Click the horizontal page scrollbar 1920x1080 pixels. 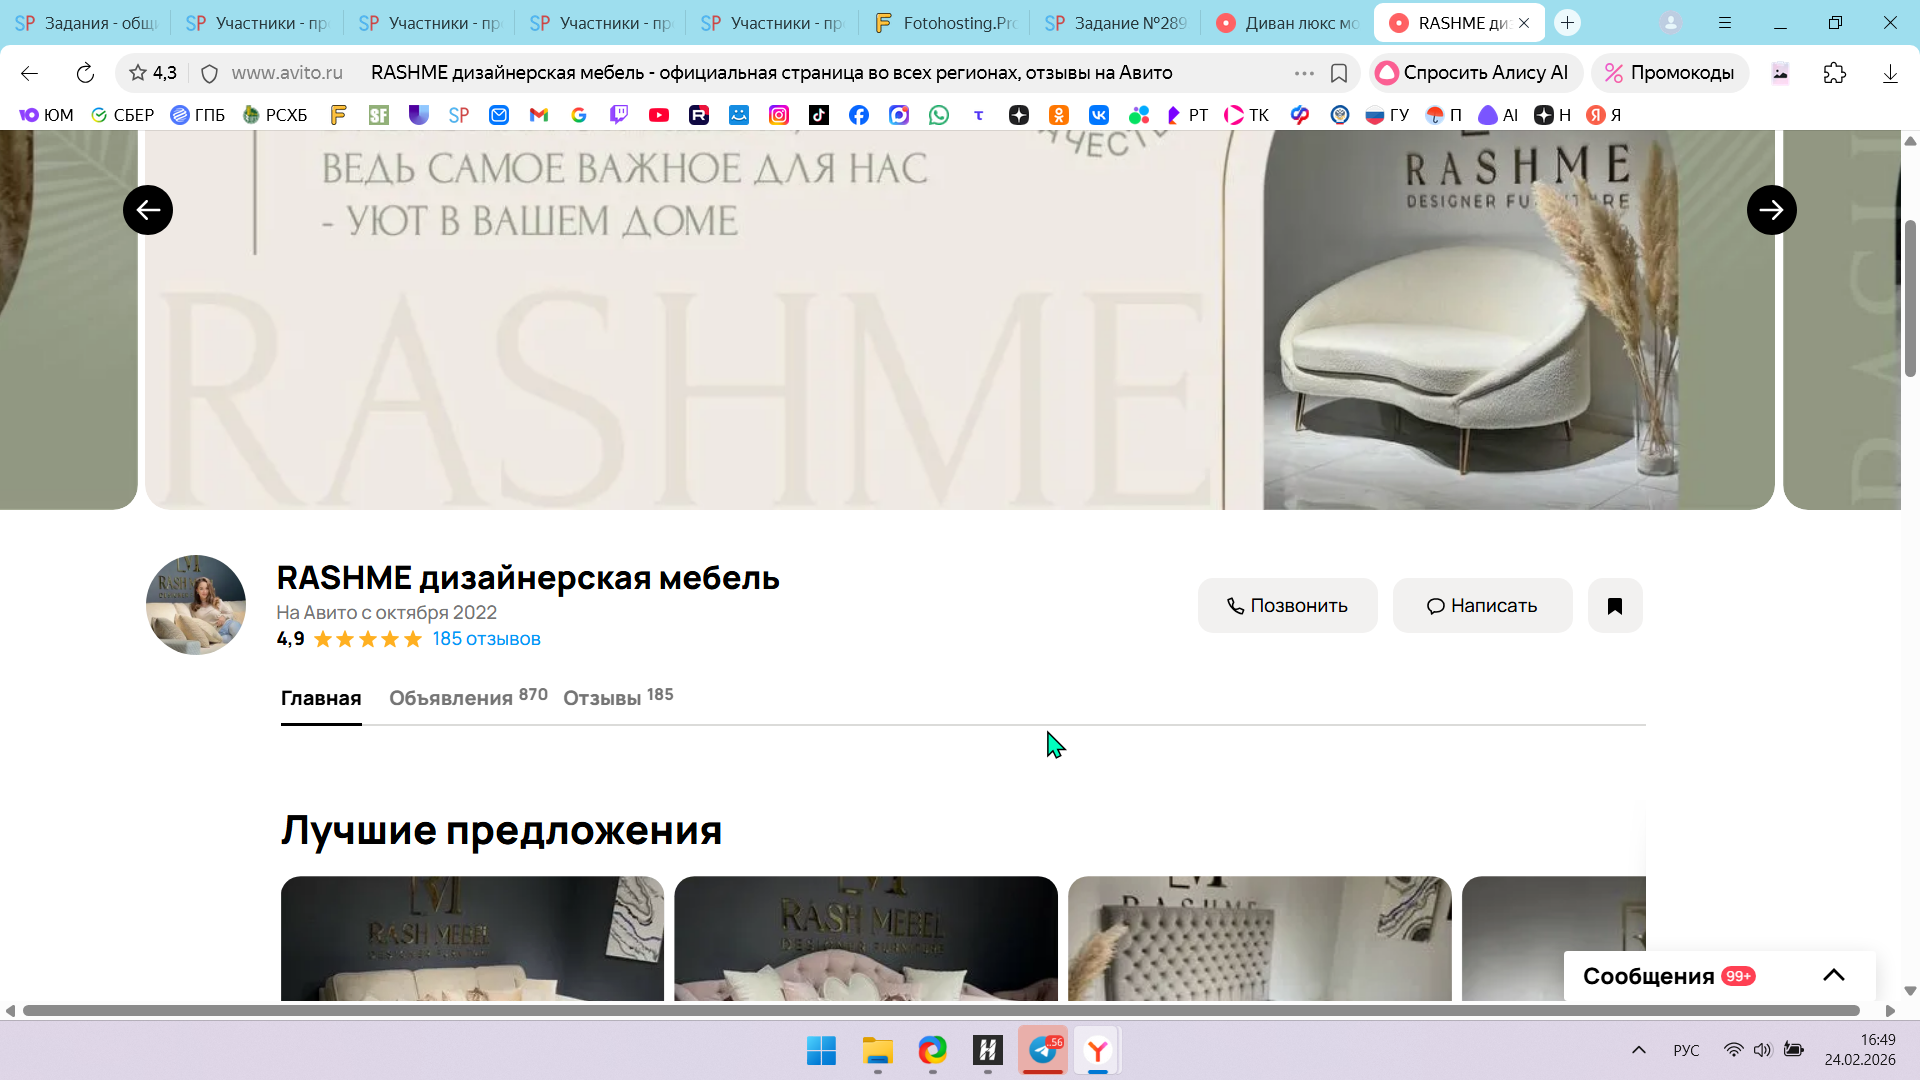tap(940, 1011)
